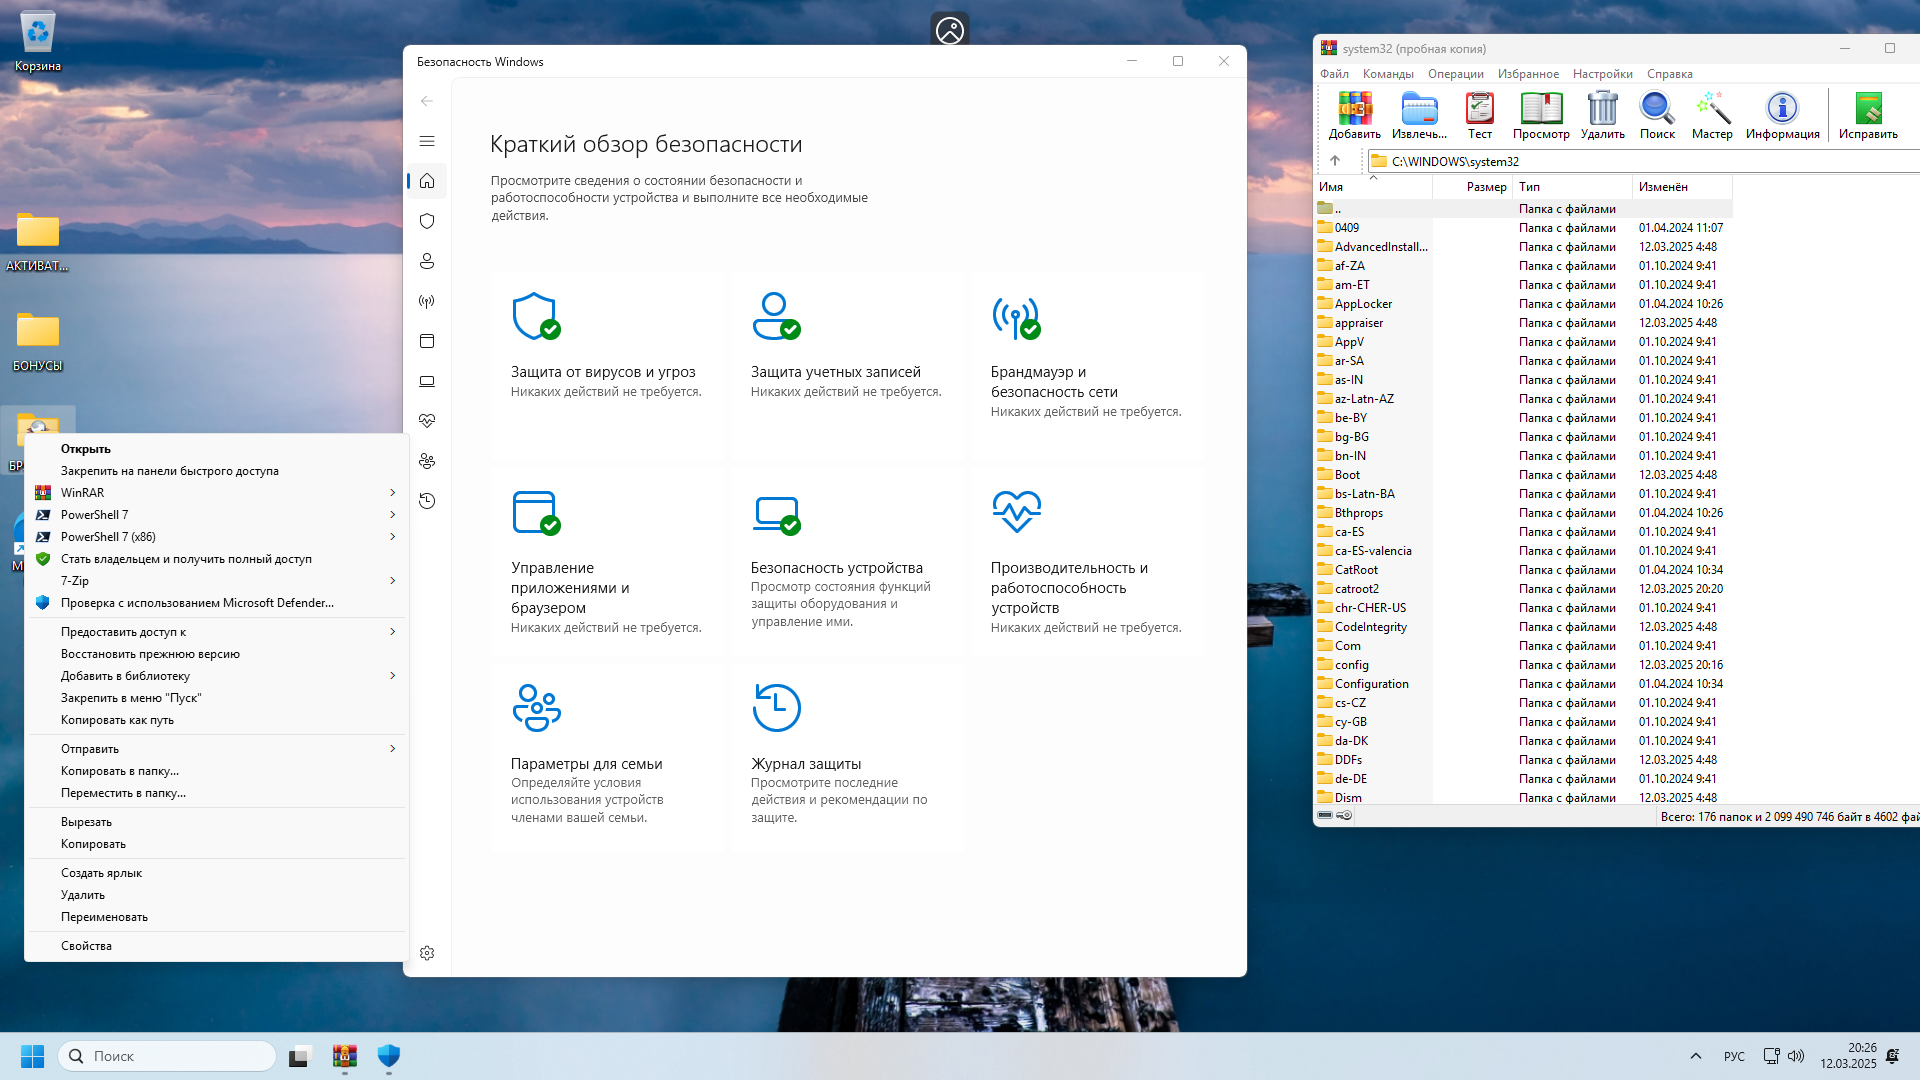Open Protection history sidebar icon
The image size is (1920, 1080).
[x=427, y=501]
